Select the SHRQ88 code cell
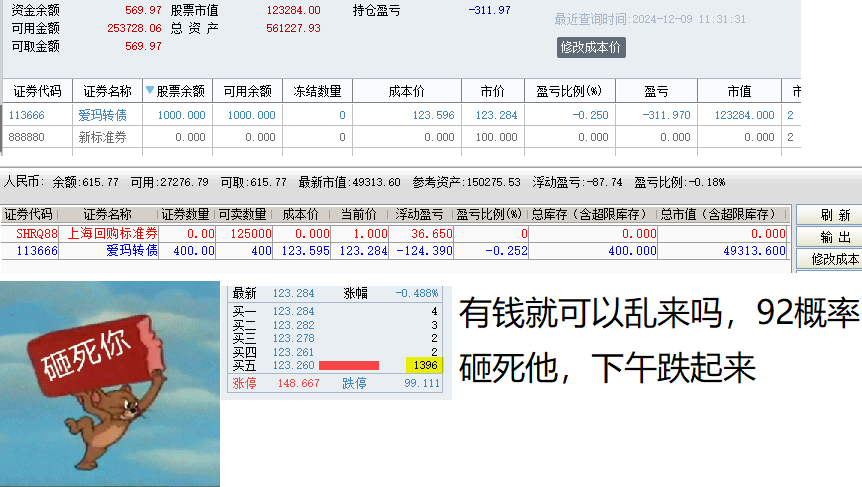 pos(37,234)
